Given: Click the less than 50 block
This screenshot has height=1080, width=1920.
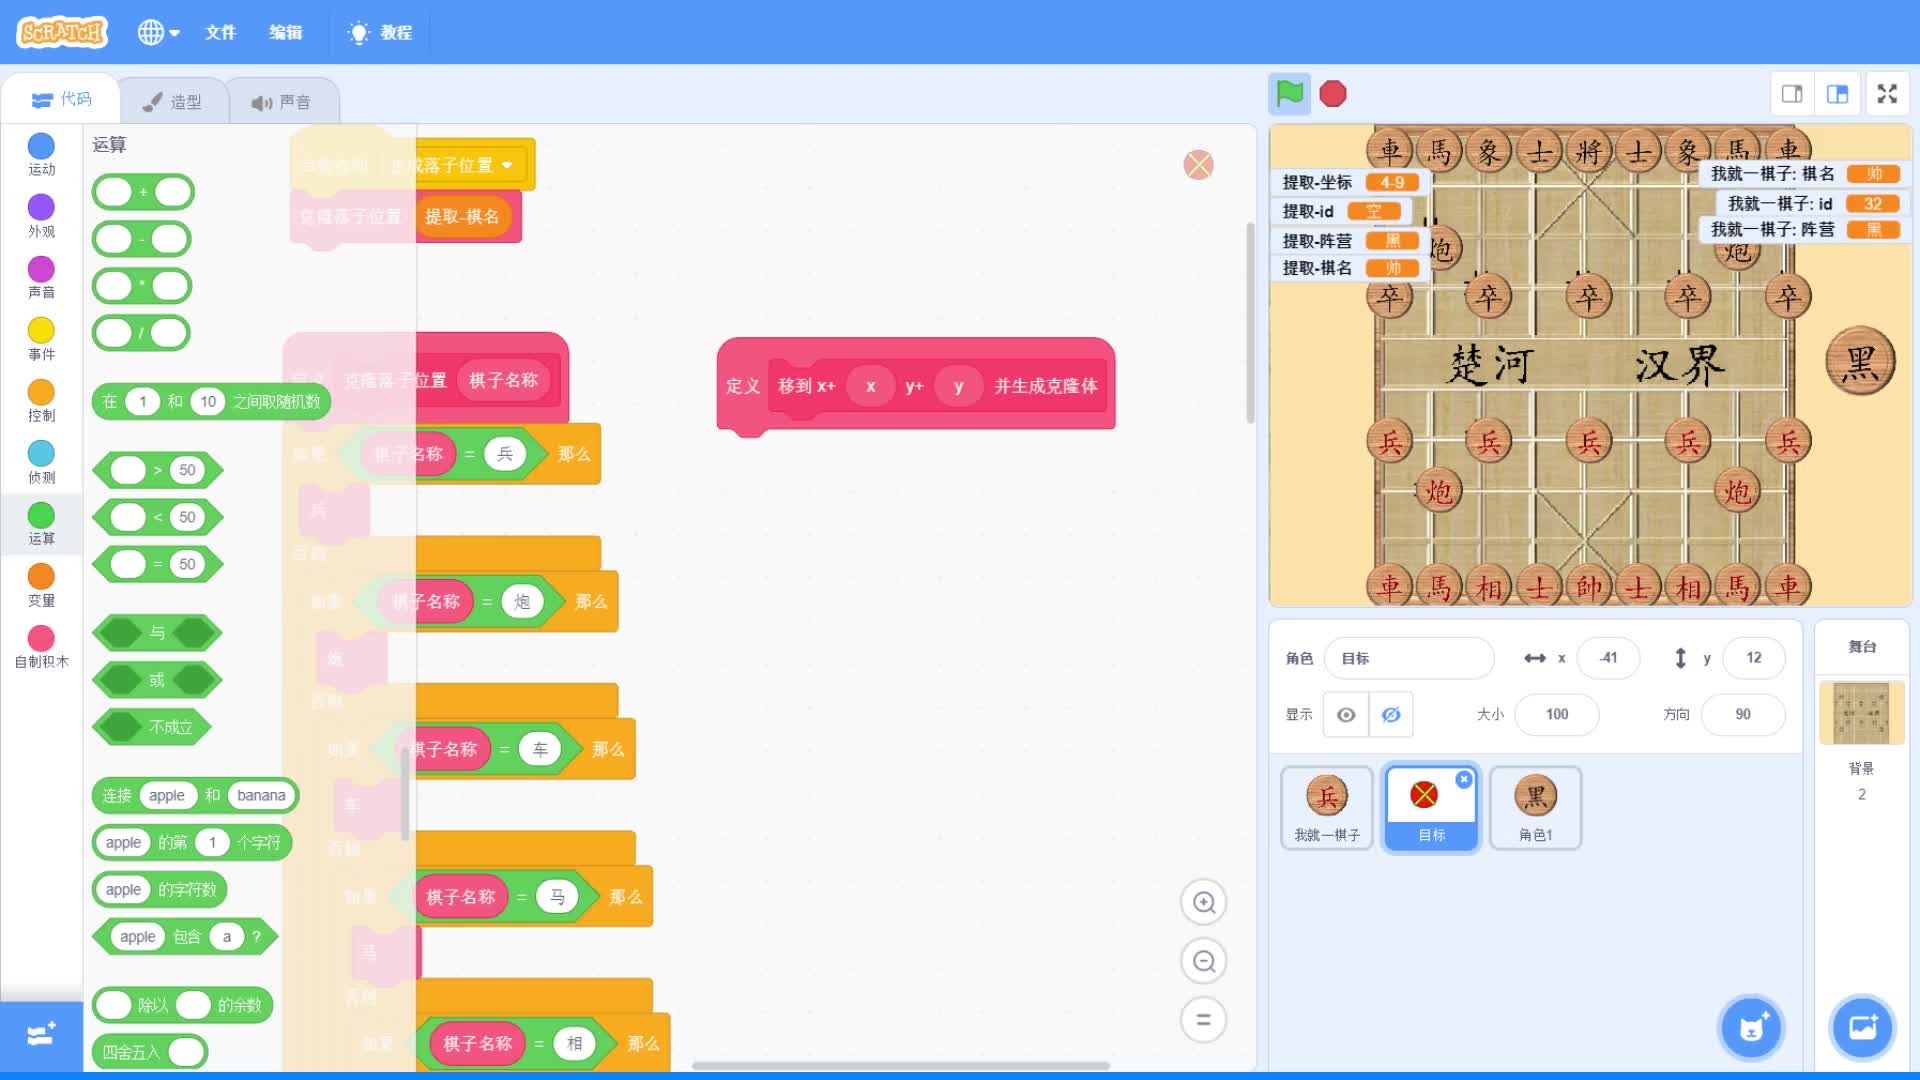Looking at the screenshot, I should [157, 517].
